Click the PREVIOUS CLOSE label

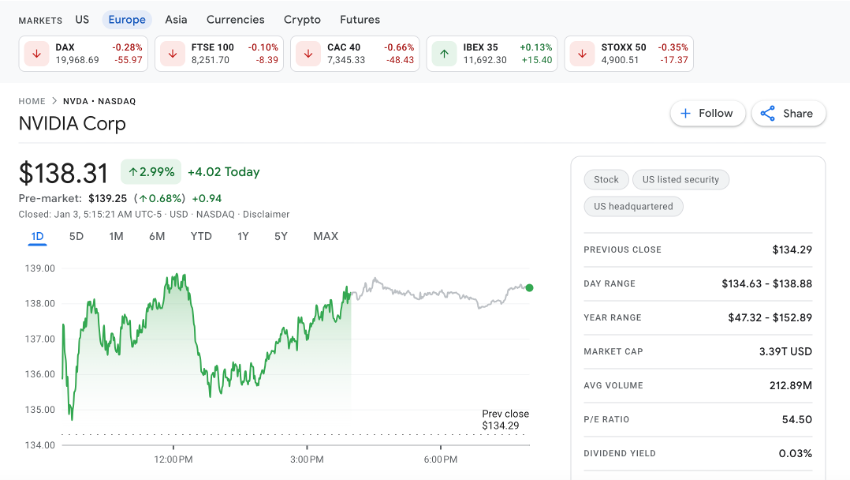(x=622, y=250)
